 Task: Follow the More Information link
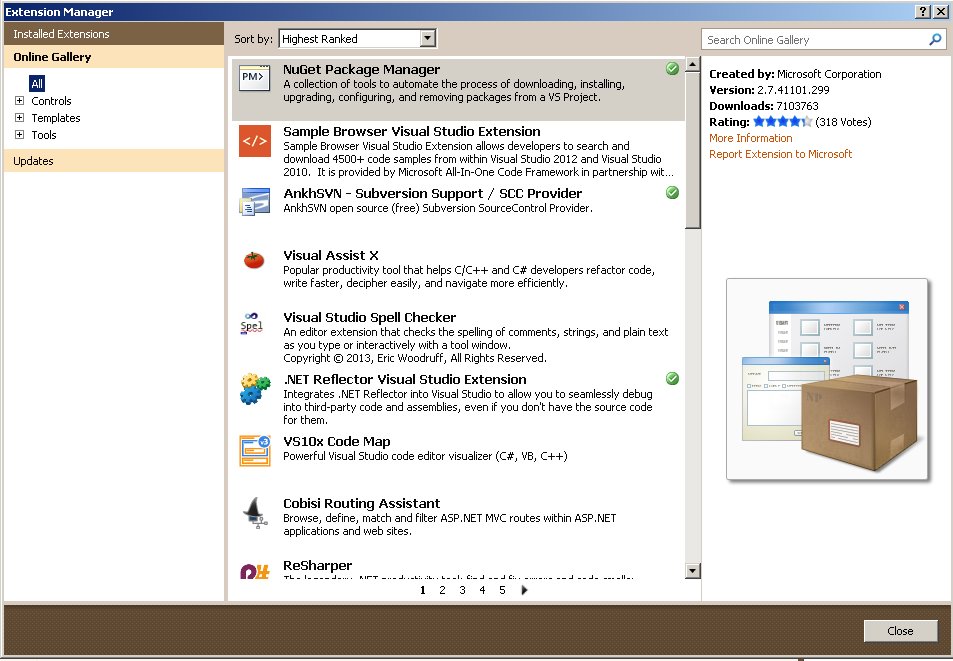(x=751, y=138)
